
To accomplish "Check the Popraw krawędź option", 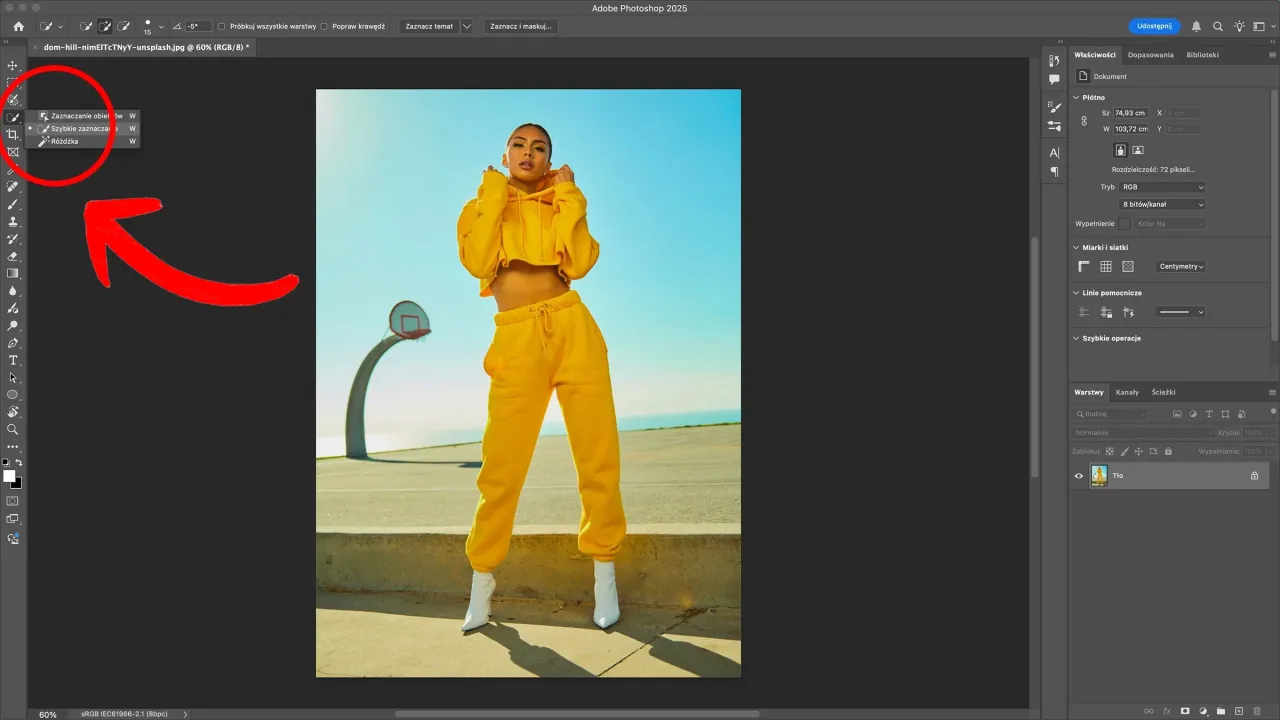I will tap(325, 26).
